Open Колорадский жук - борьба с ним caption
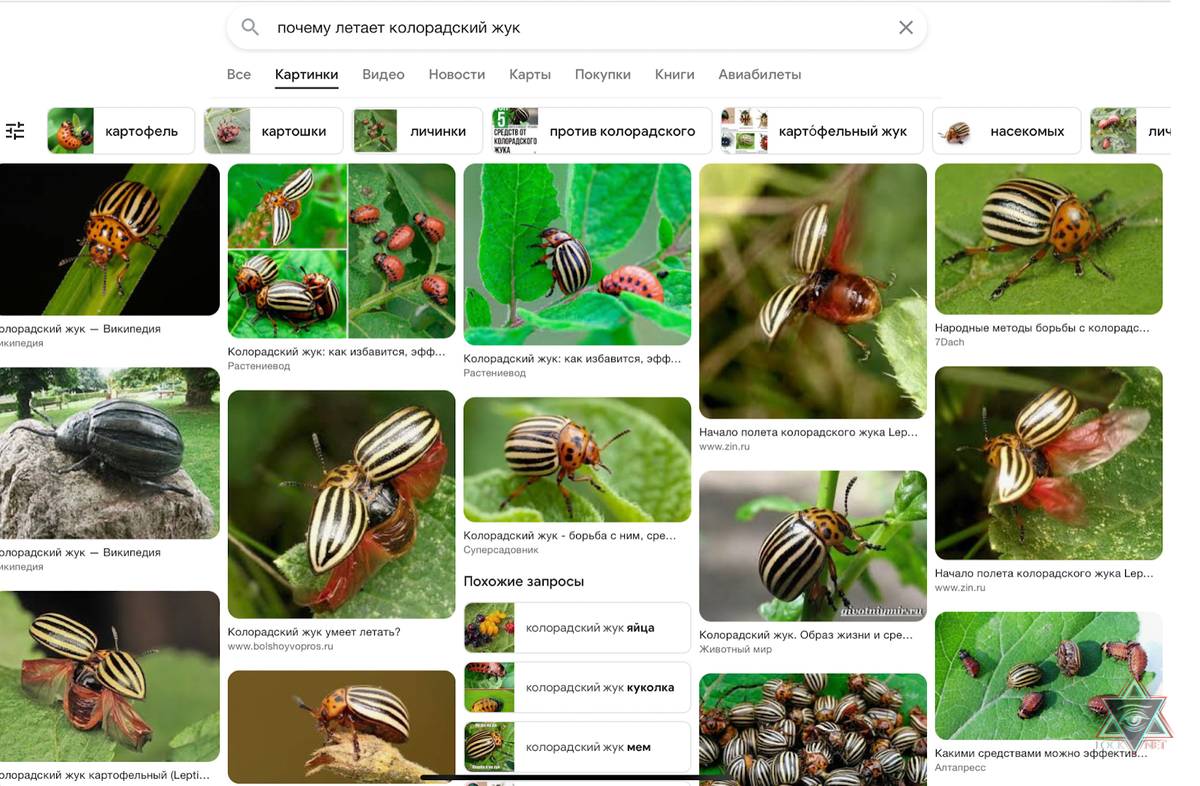Viewport: 1200px width, 786px height. 570,536
